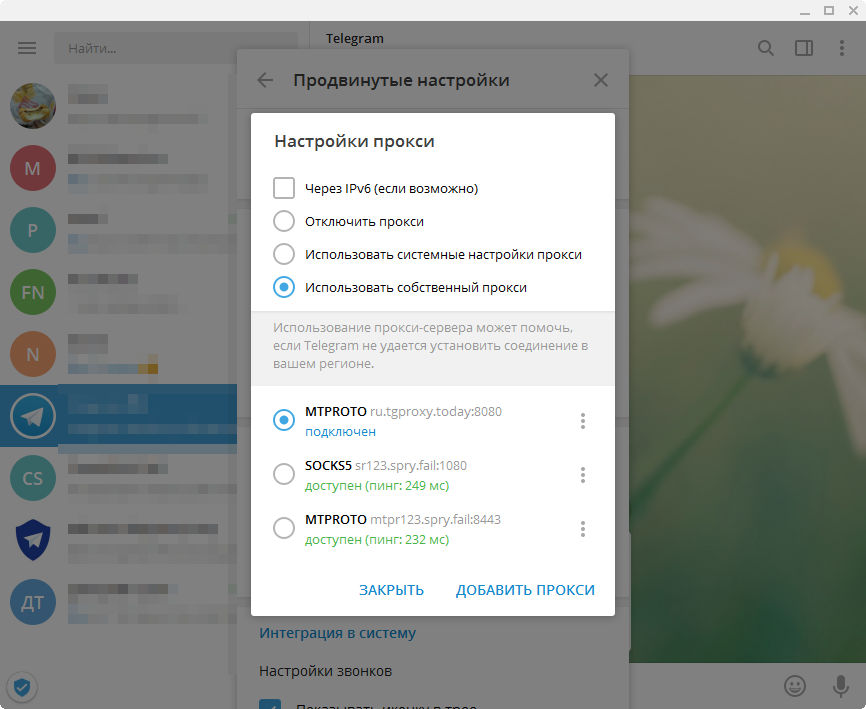Screen dimensions: 866x709
Task: Start voice message recording
Action: [841, 686]
